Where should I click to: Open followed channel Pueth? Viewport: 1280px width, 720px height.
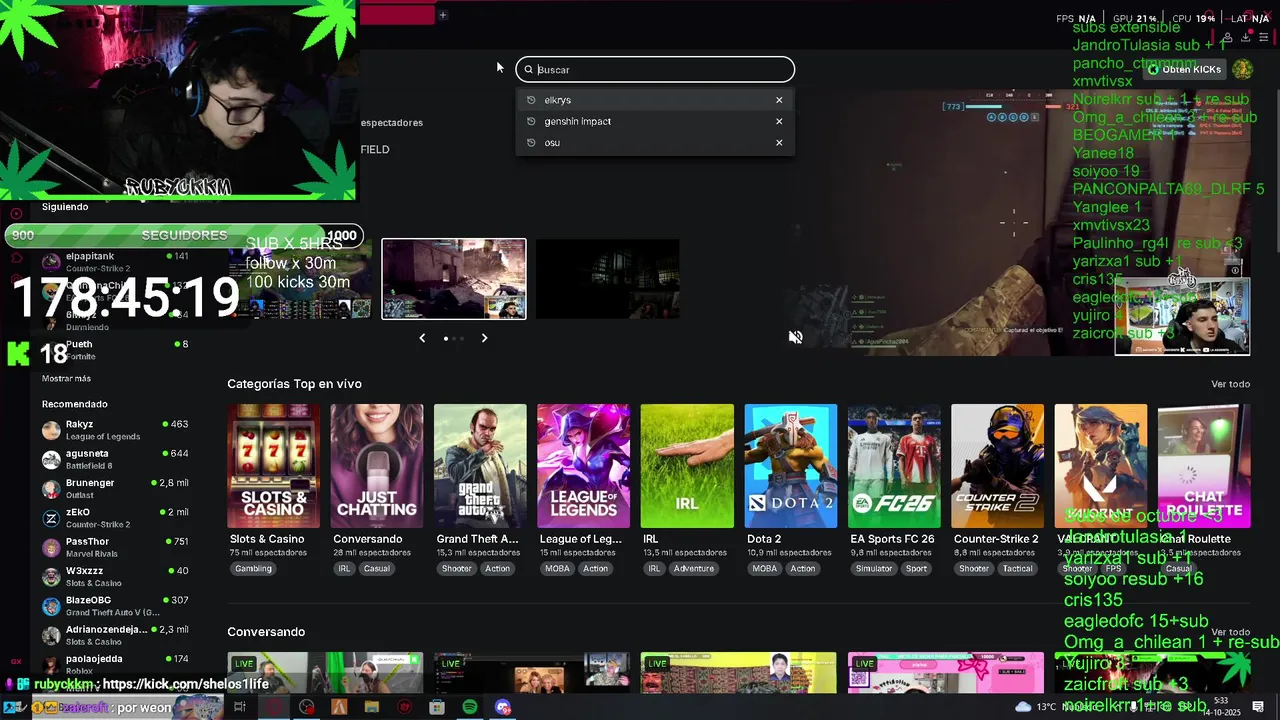tap(115, 349)
